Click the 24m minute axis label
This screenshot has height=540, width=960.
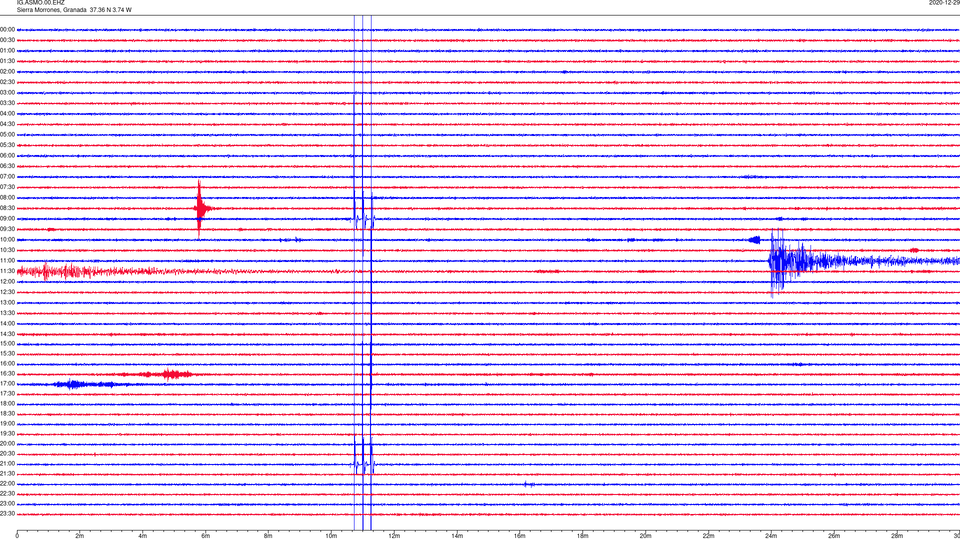coord(771,536)
